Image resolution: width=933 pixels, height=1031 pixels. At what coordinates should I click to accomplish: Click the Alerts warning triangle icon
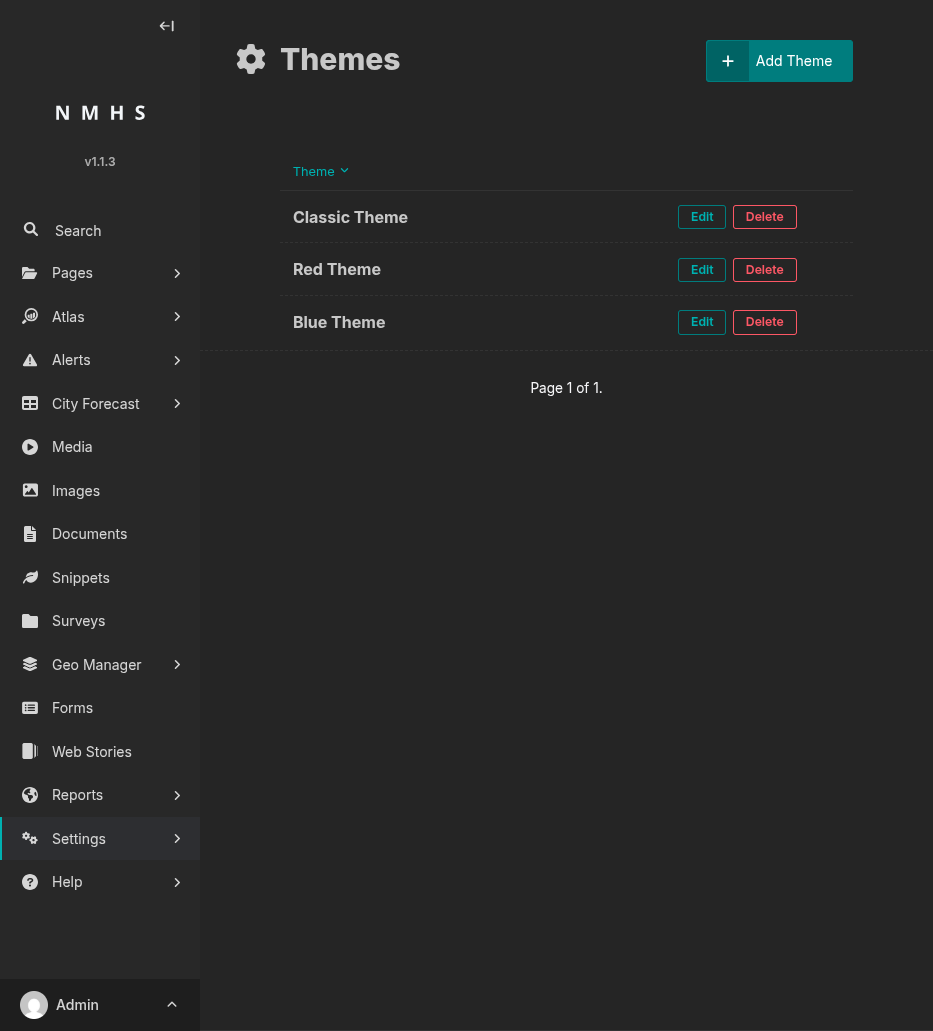point(30,360)
